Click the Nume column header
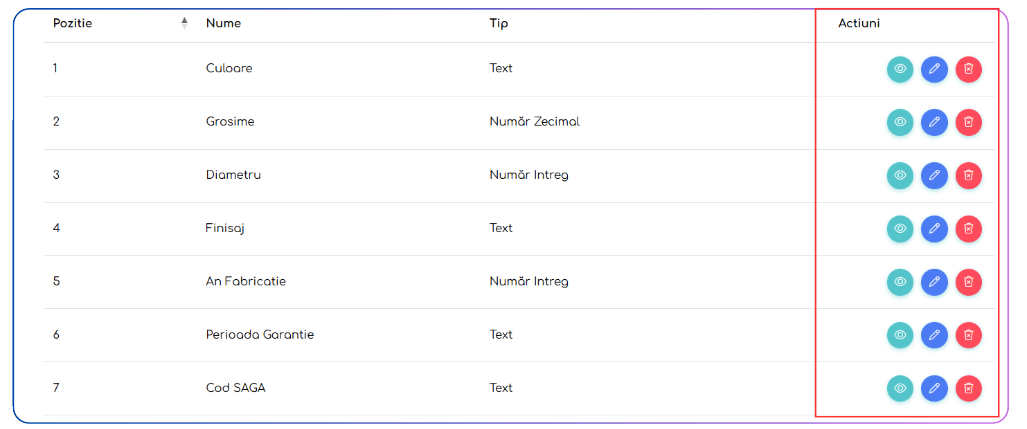1027x429 pixels. pos(223,23)
